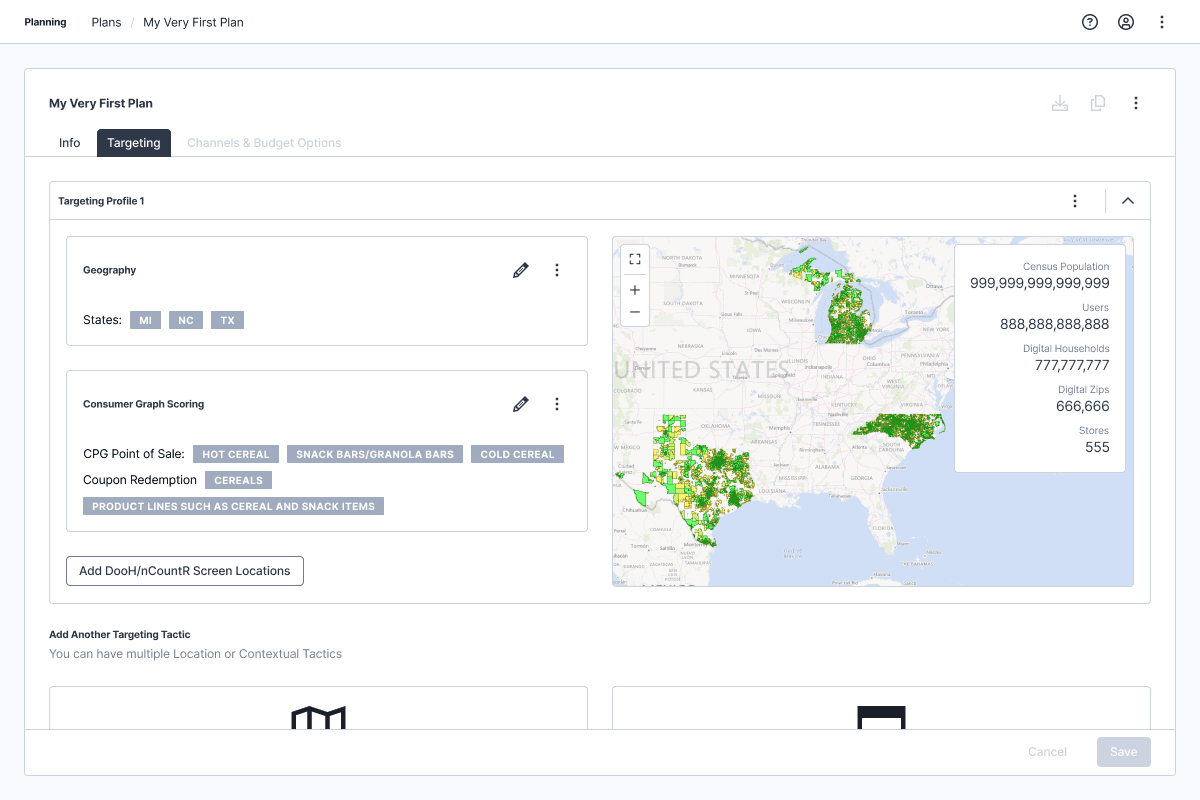Screen dimensions: 1200x800
Task: Click the CEREALS coupon tag
Action: coord(239,480)
